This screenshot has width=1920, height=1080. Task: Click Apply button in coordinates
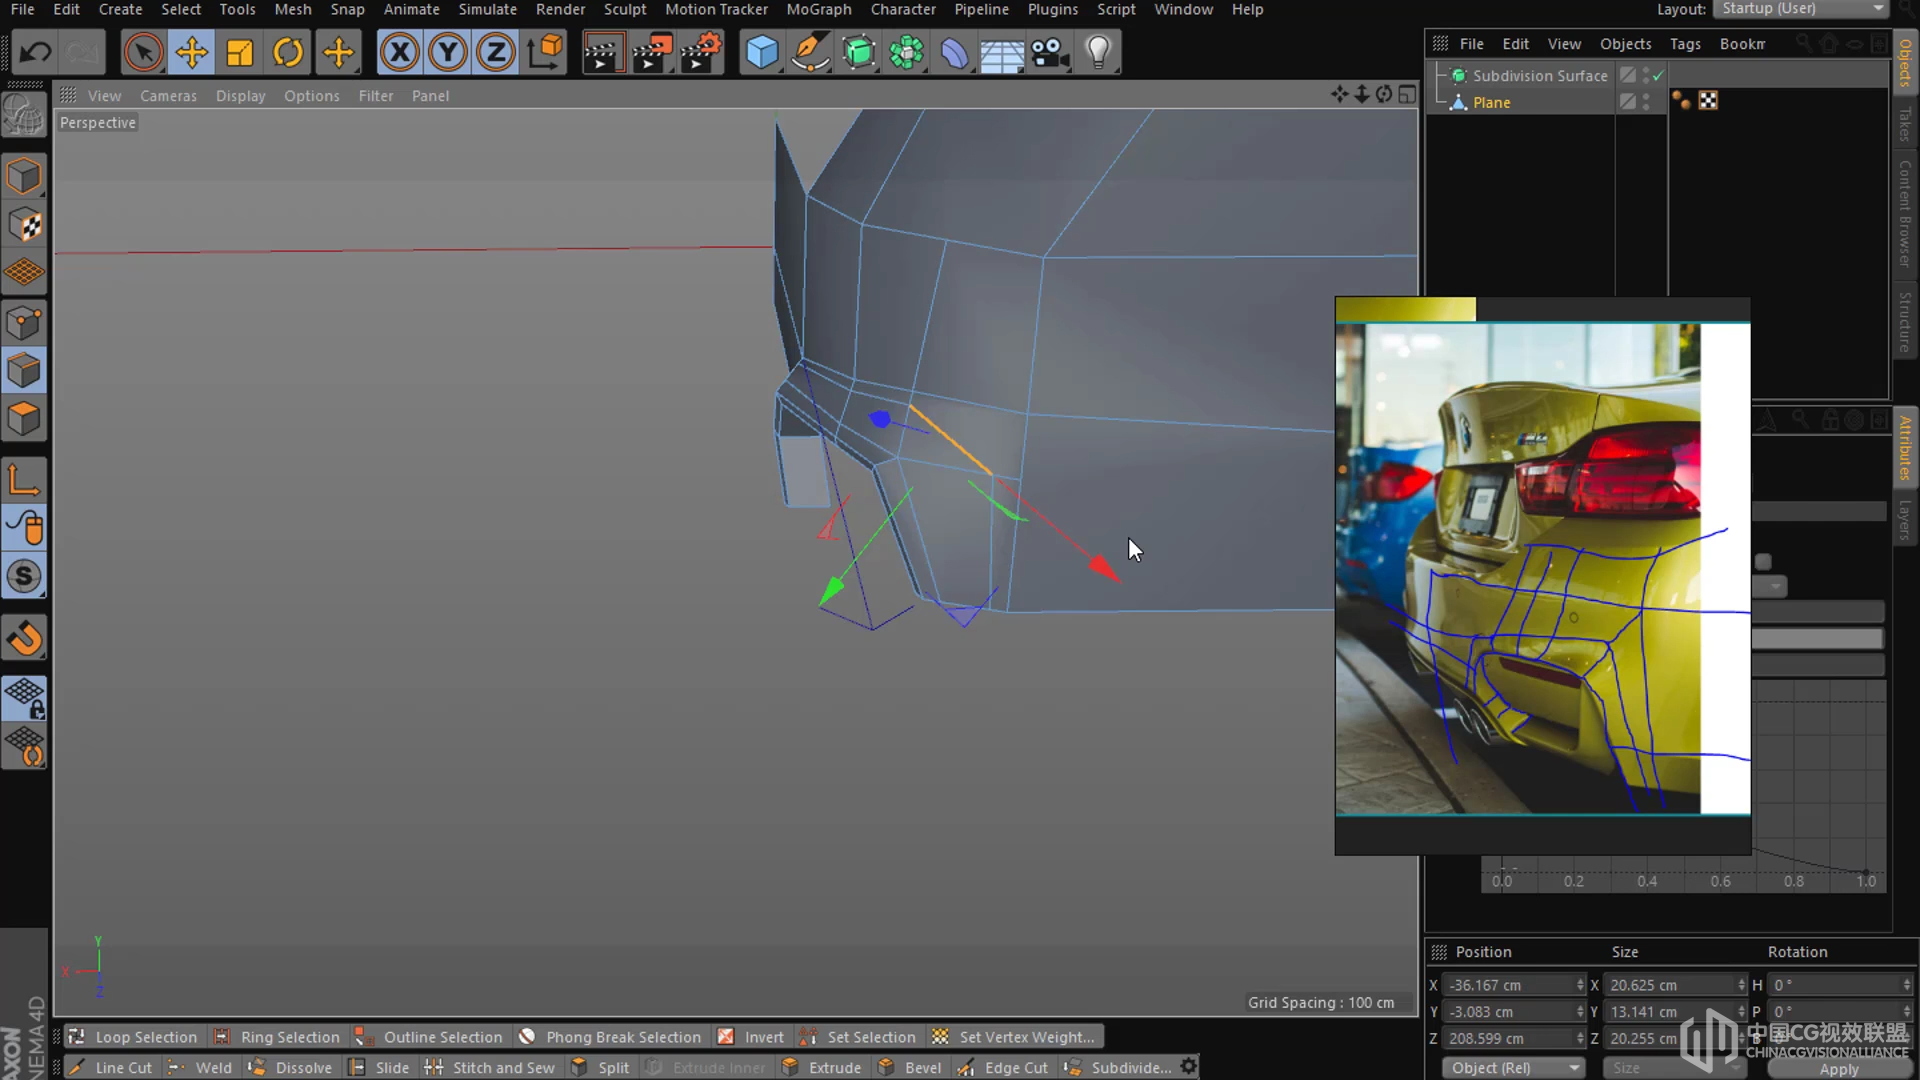pos(1838,1068)
